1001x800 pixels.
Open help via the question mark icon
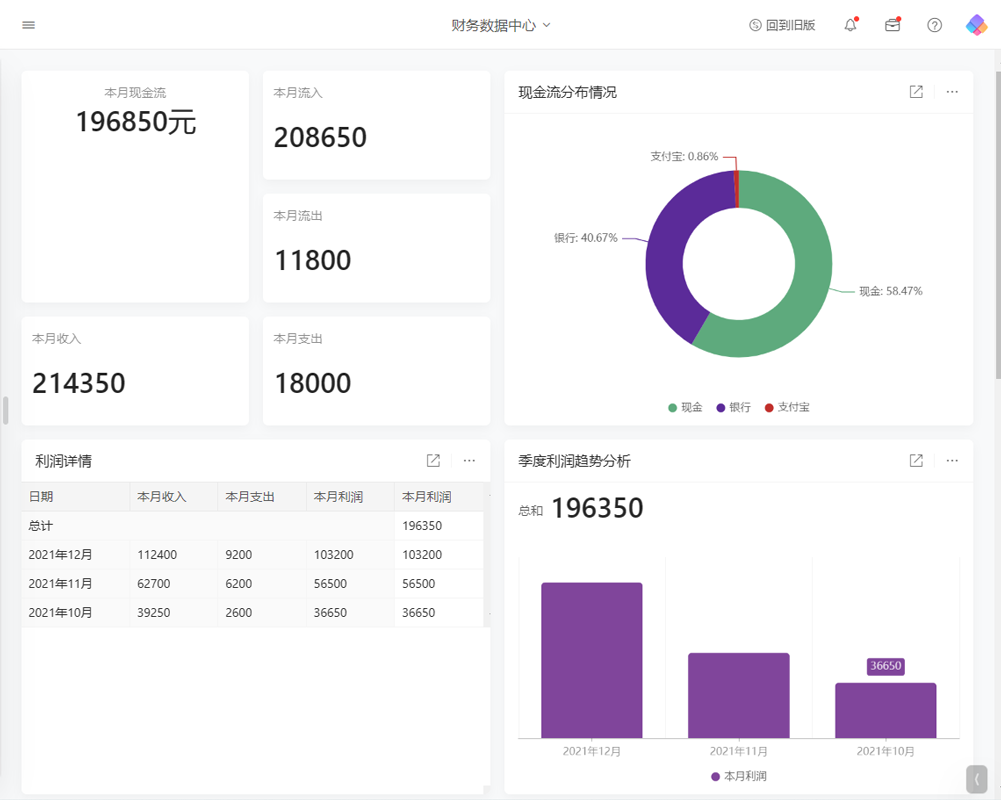pyautogui.click(x=934, y=24)
